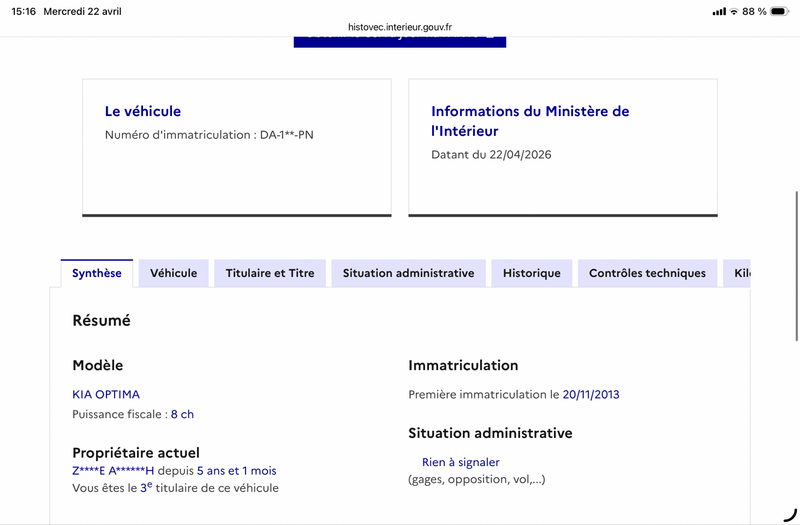Click the DA-1**-PN registration number line
Viewport: 800px width, 525px height.
coord(209,135)
